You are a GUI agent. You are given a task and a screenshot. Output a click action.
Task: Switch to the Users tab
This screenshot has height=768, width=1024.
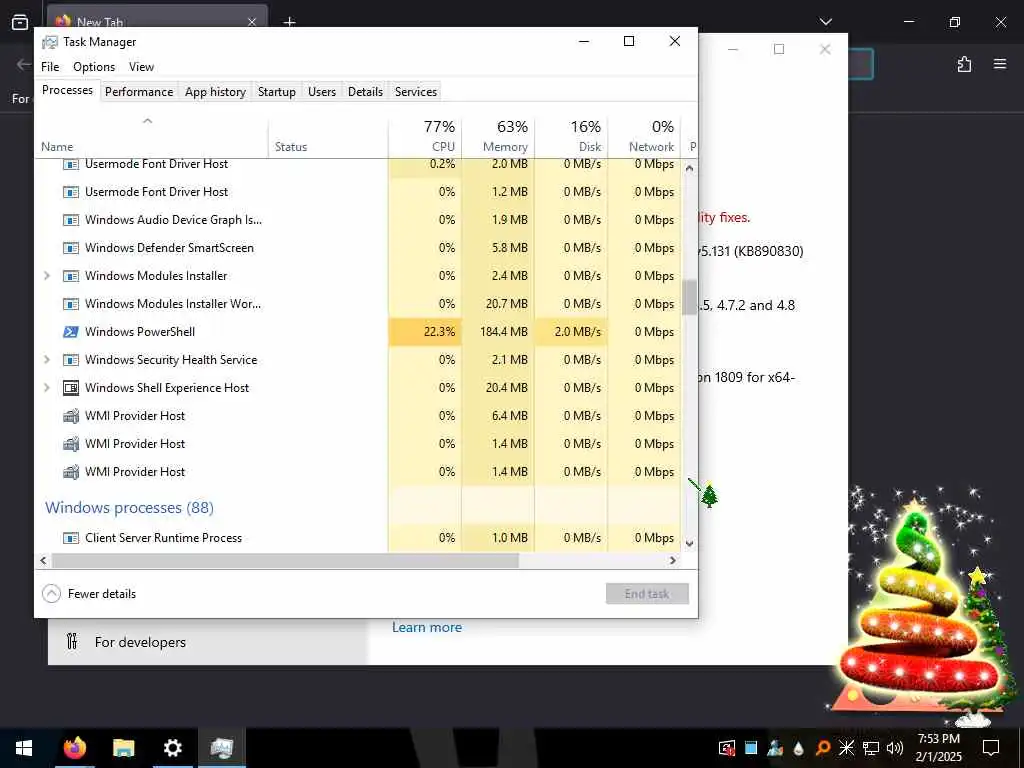pos(322,92)
